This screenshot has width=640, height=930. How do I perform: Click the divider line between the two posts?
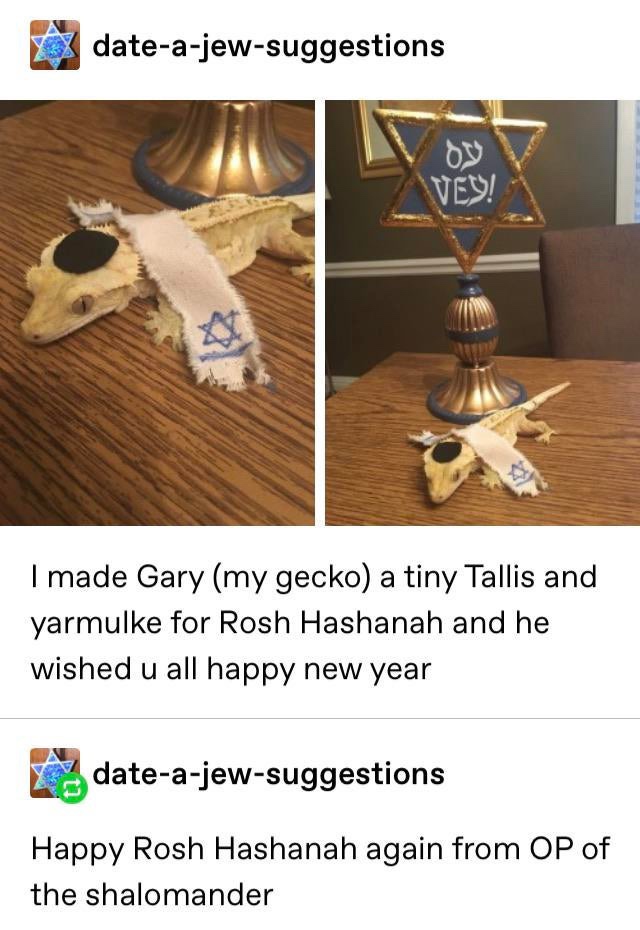320,718
